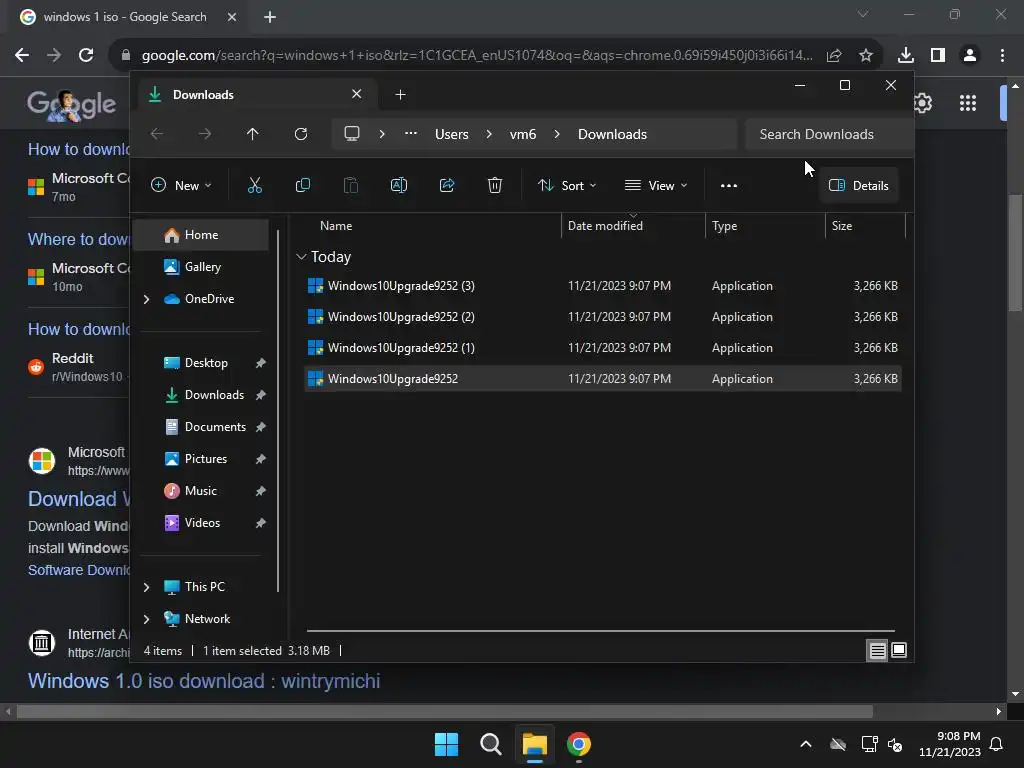This screenshot has height=768, width=1024.
Task: Open the Windows Start menu
Action: click(447, 744)
